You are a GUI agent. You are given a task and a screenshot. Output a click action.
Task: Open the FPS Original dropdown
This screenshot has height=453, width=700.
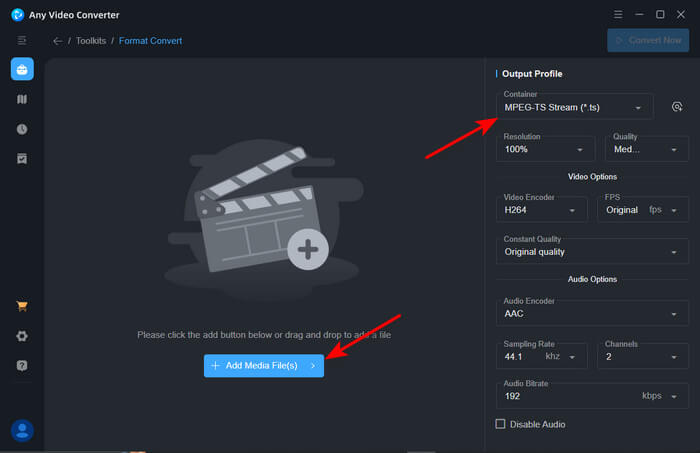tap(643, 209)
